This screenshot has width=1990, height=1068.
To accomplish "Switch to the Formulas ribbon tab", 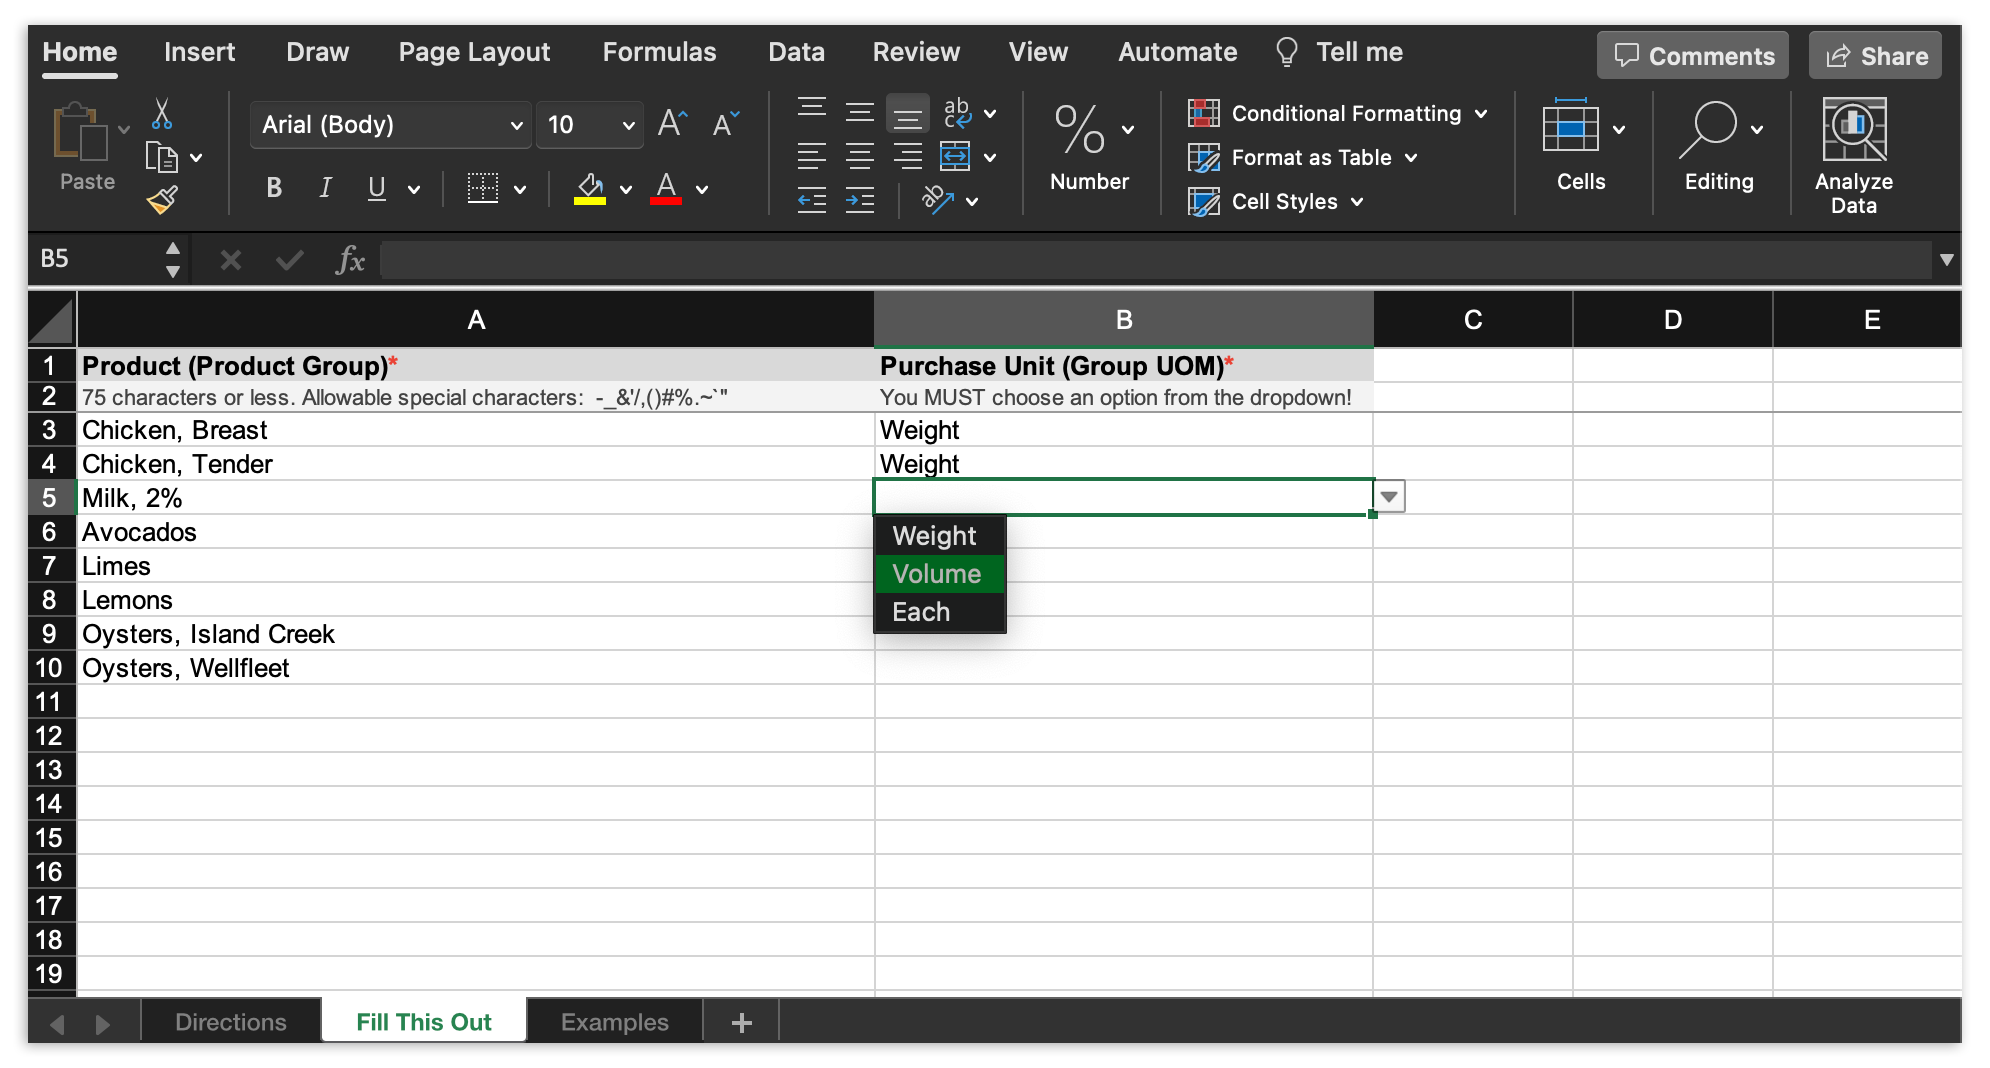I will (659, 52).
